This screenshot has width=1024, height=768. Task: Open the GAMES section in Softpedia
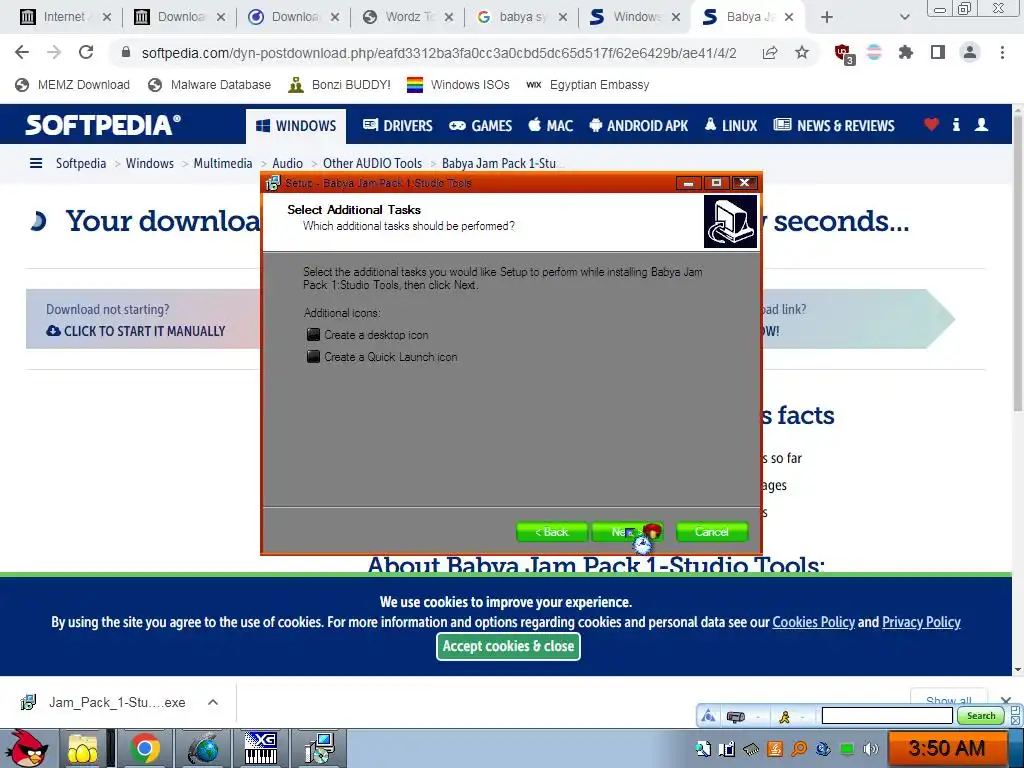481,125
